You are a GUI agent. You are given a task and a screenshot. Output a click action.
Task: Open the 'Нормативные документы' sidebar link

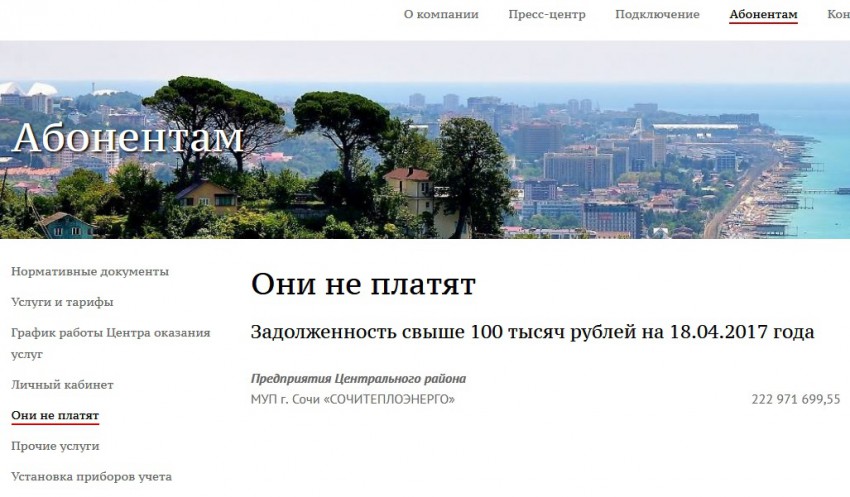(90, 271)
